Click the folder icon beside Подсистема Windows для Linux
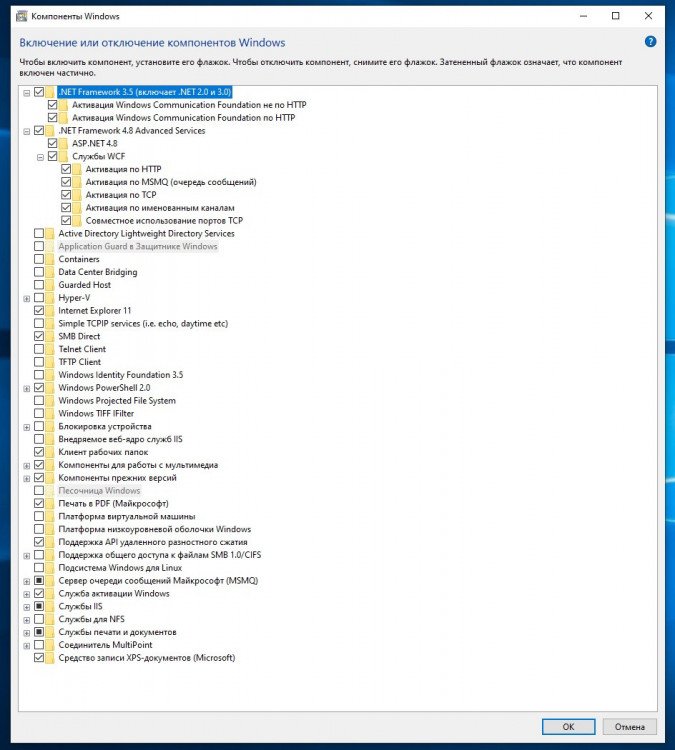Viewport: 675px width, 750px height. click(50, 568)
